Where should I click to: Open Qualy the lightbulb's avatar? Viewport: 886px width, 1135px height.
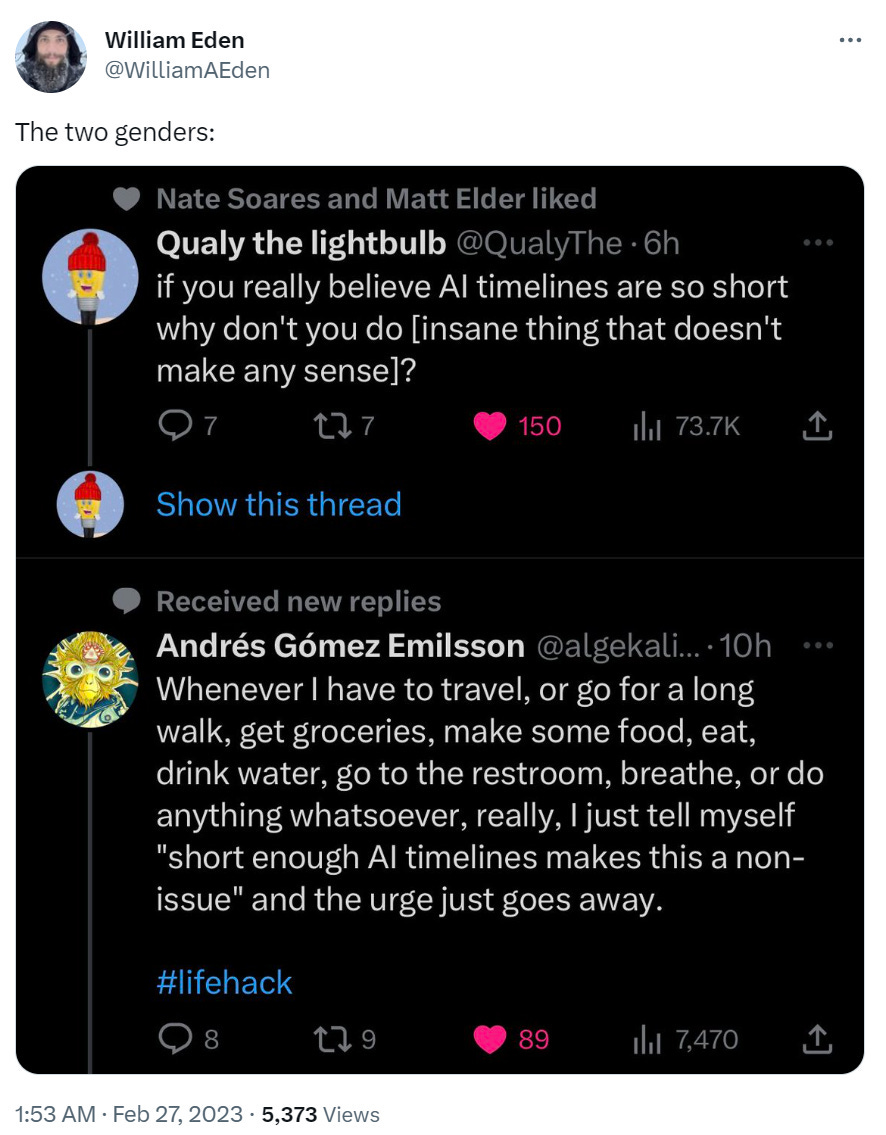click(x=90, y=277)
